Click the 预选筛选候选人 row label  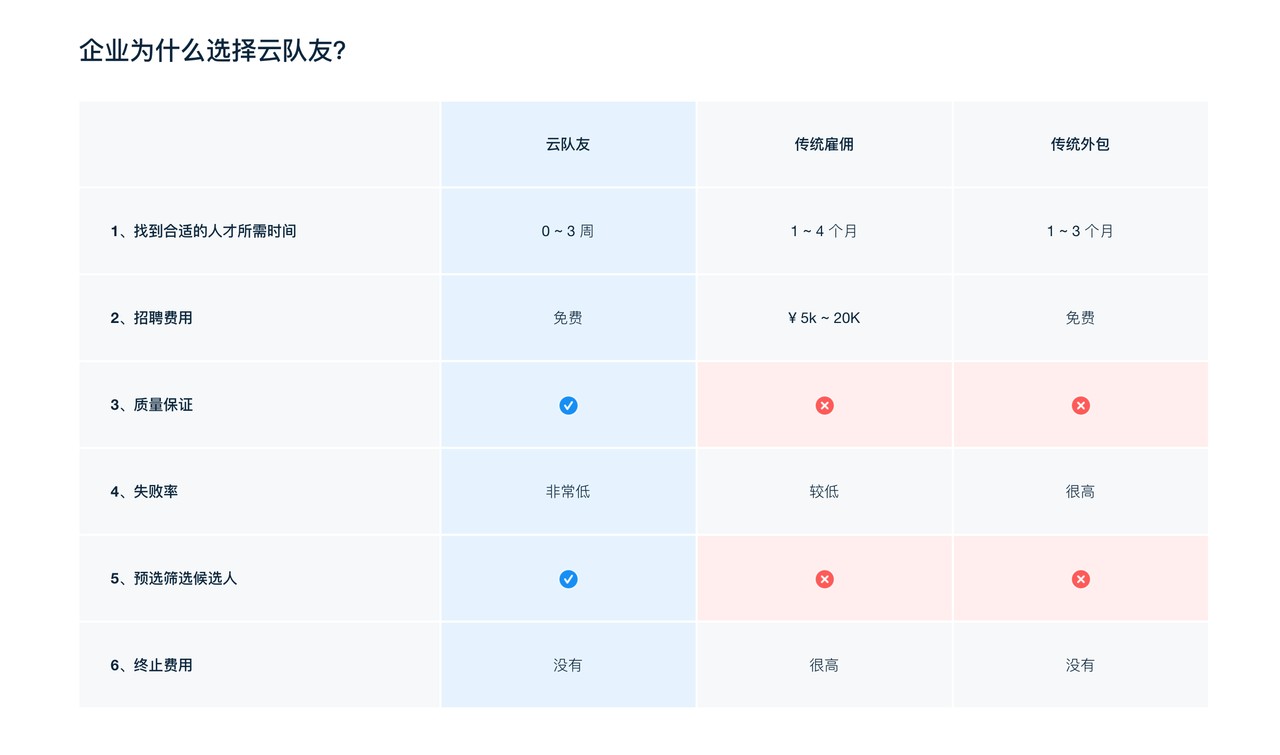coord(173,579)
